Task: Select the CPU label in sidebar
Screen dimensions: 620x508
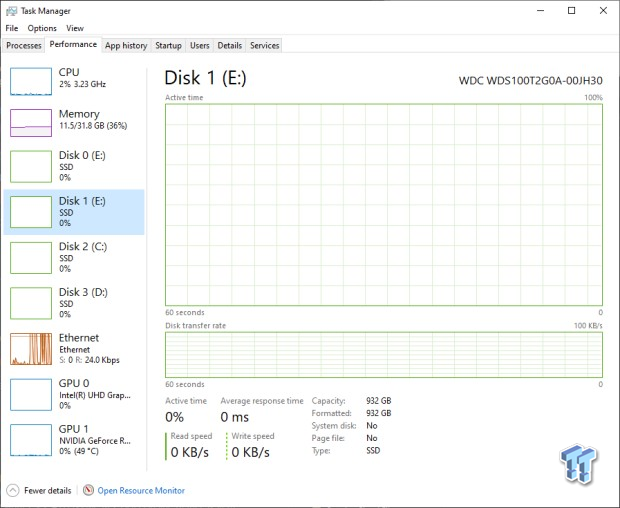Action: (x=69, y=72)
